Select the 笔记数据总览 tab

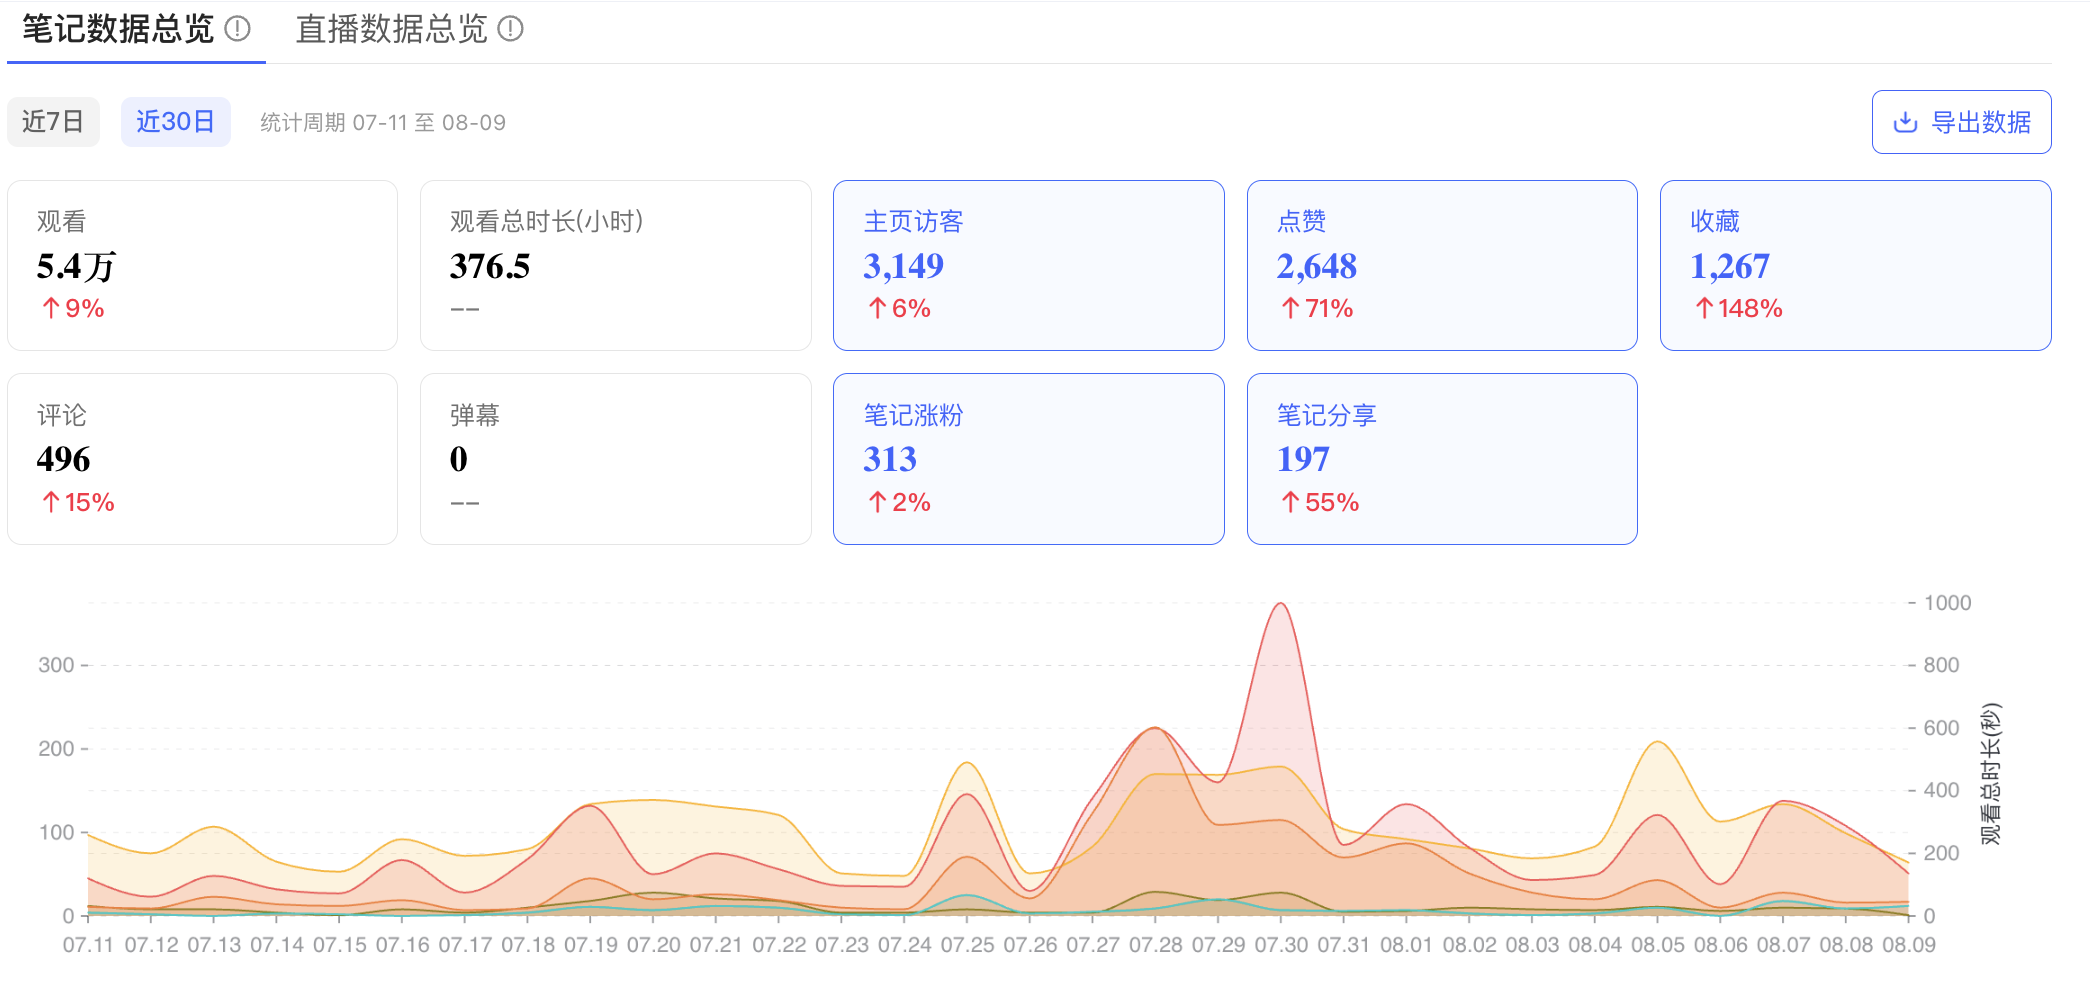point(118,30)
